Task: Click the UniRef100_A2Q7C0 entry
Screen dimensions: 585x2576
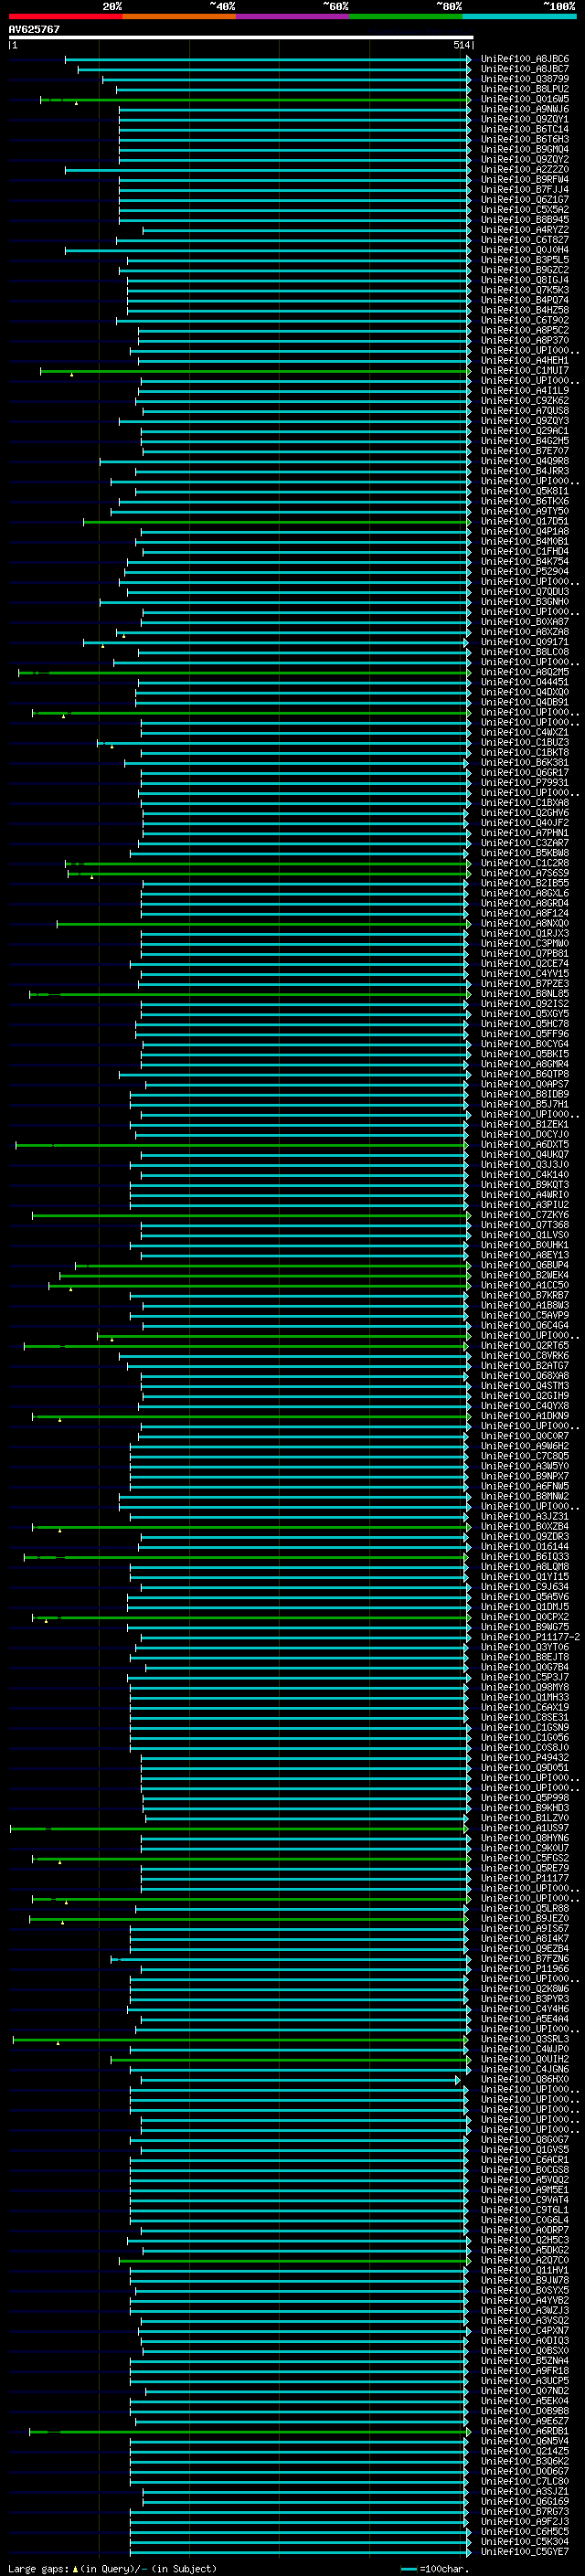Action: point(525,2260)
